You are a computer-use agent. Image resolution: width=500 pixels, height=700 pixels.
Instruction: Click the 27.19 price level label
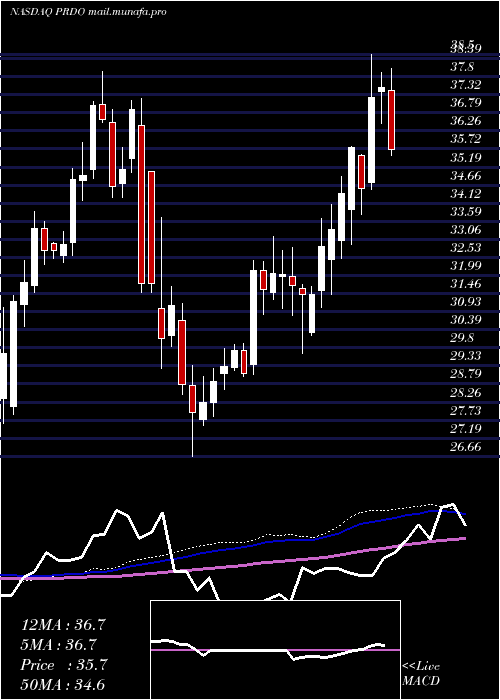click(466, 429)
